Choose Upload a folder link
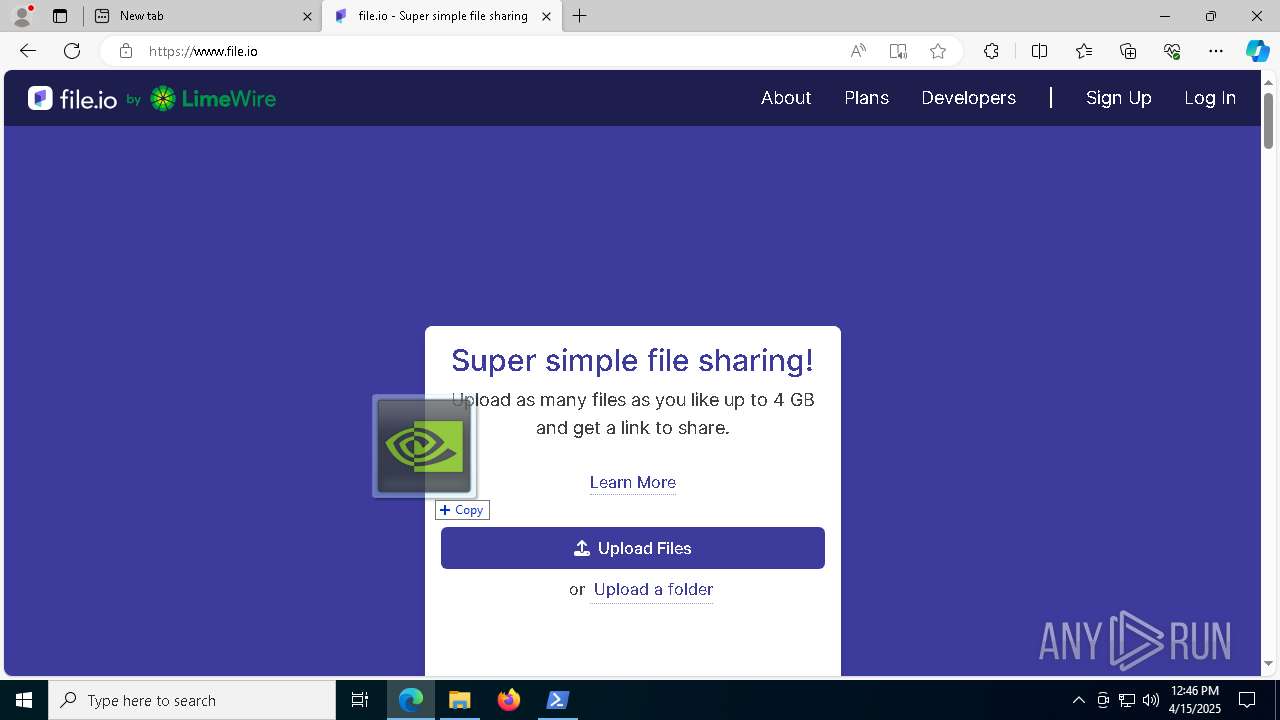 click(654, 589)
